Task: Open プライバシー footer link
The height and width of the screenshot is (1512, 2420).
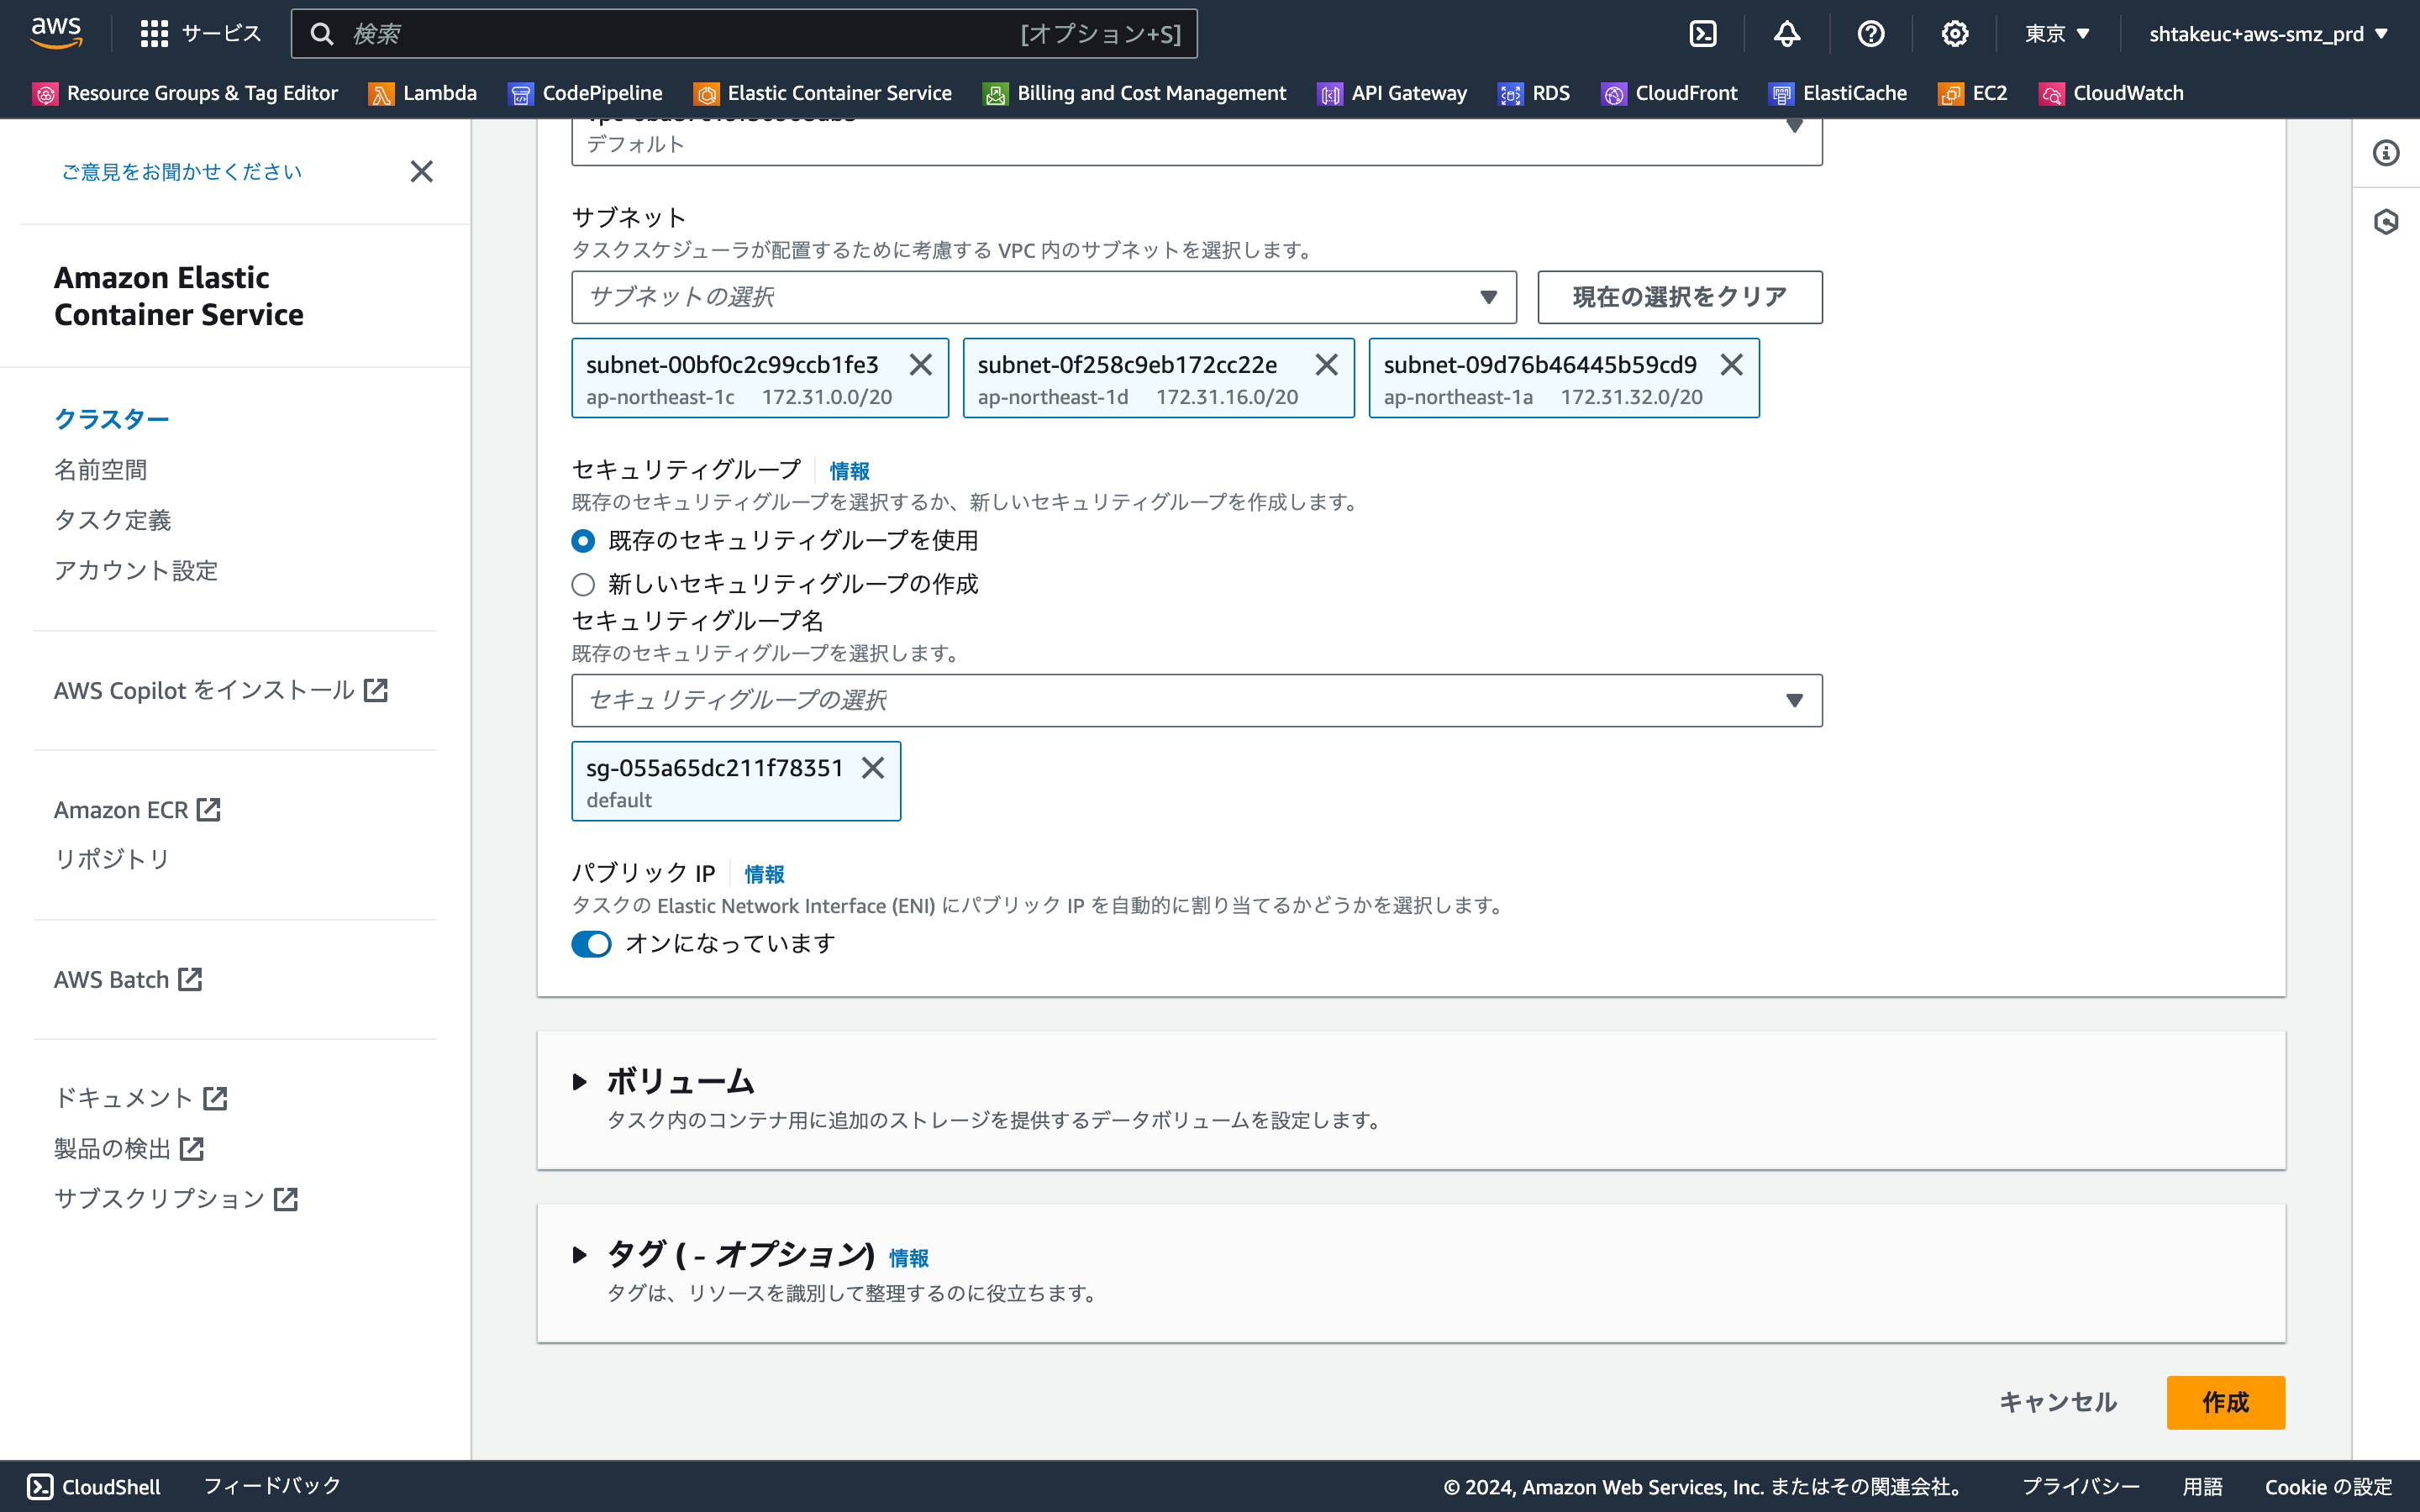Action: tap(2081, 1487)
